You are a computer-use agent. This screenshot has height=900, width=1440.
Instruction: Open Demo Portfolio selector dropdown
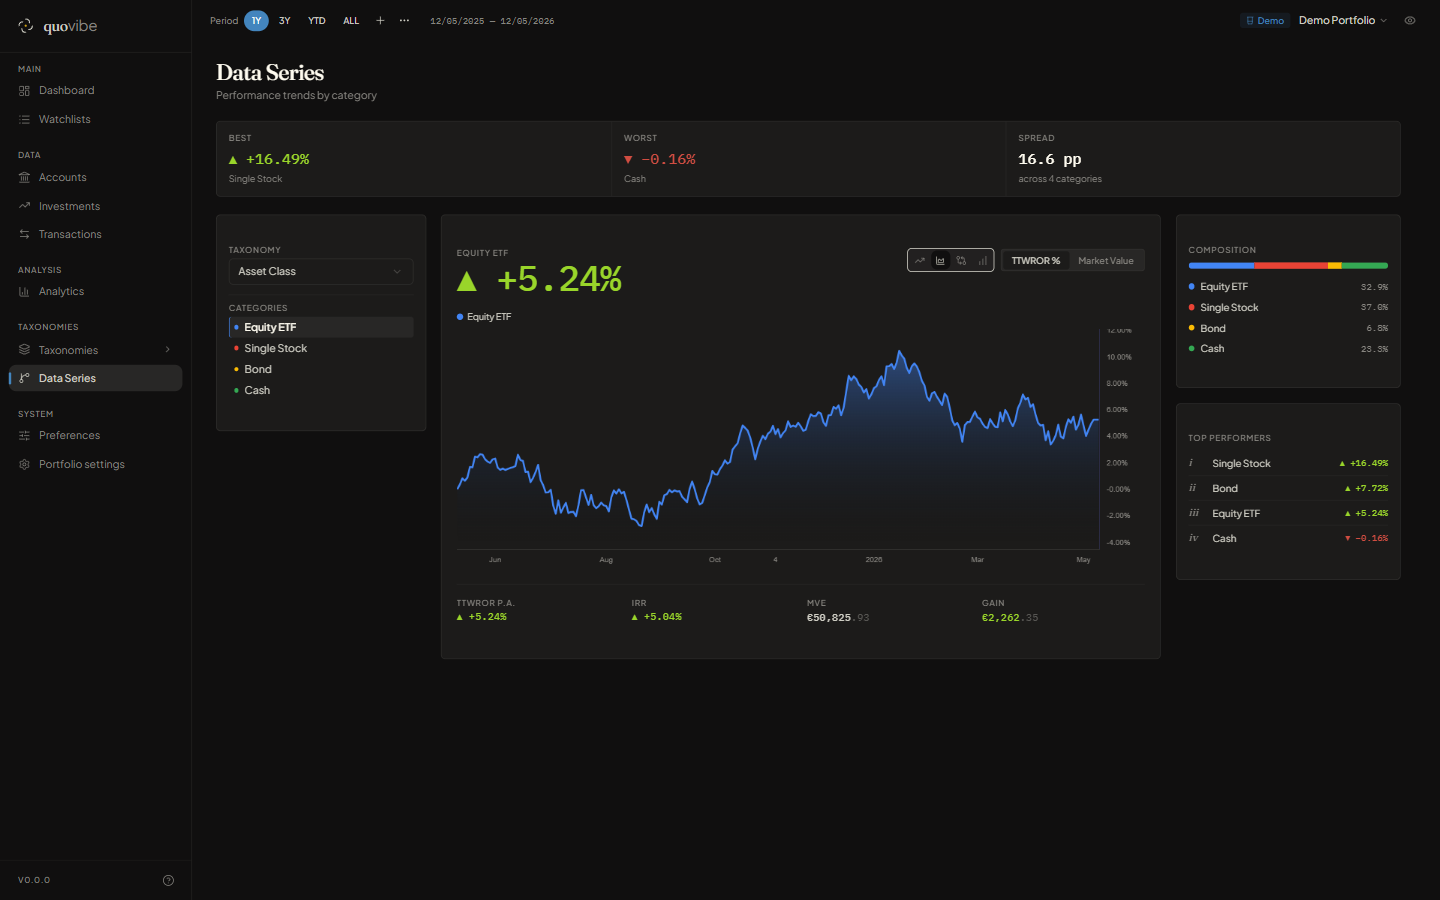click(1343, 20)
